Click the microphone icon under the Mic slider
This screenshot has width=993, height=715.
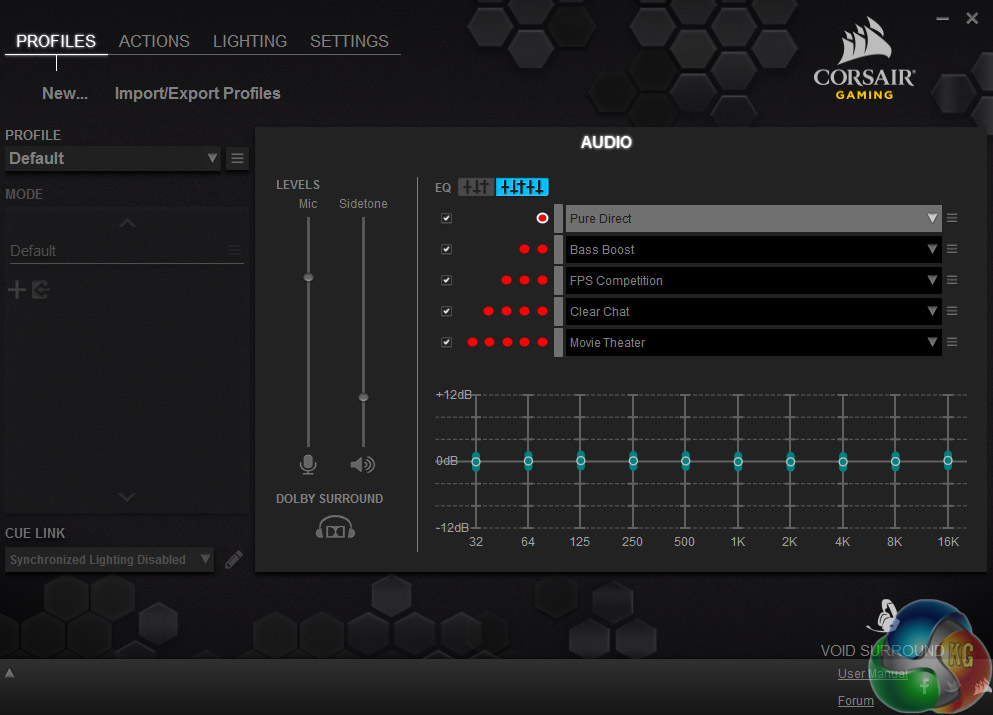pyautogui.click(x=307, y=464)
